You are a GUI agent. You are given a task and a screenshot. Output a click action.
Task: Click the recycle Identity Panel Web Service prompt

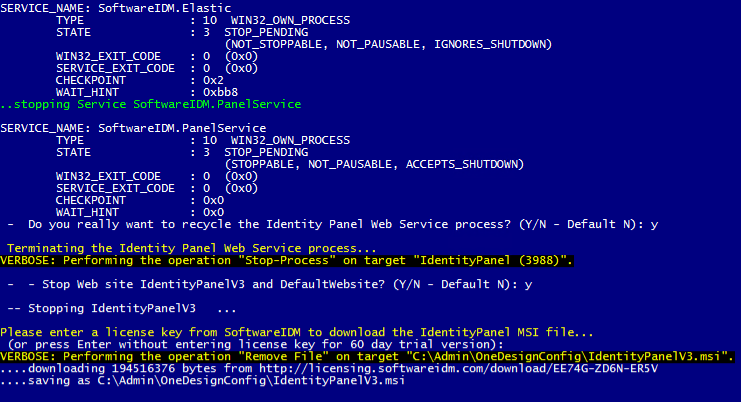pyautogui.click(x=326, y=224)
